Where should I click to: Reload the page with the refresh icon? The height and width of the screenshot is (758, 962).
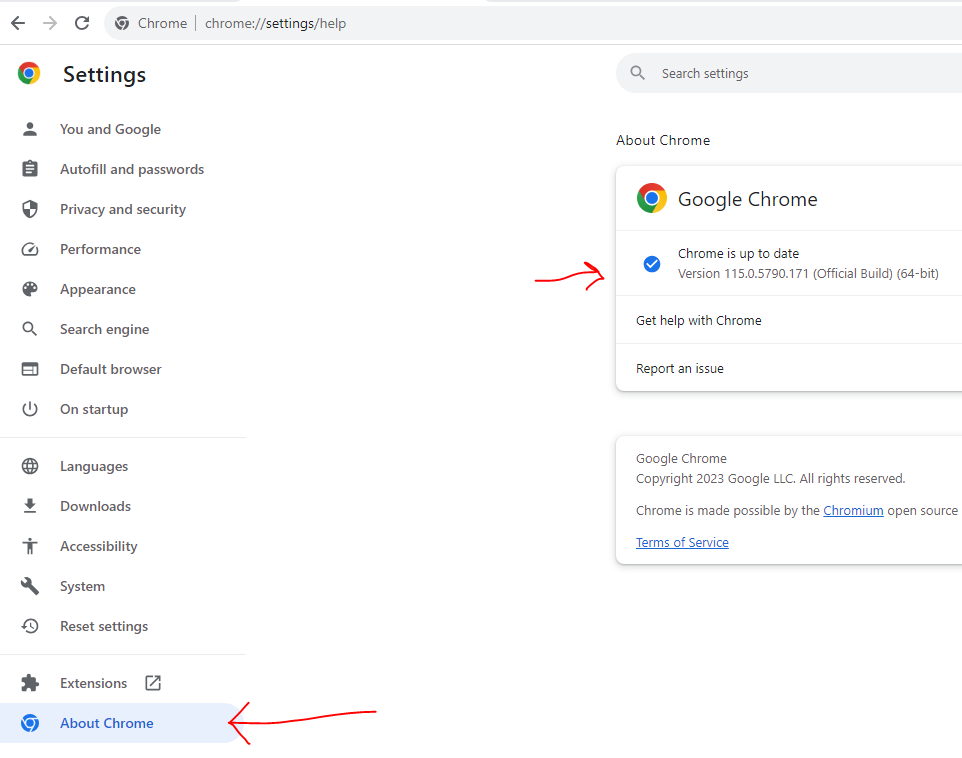(82, 23)
